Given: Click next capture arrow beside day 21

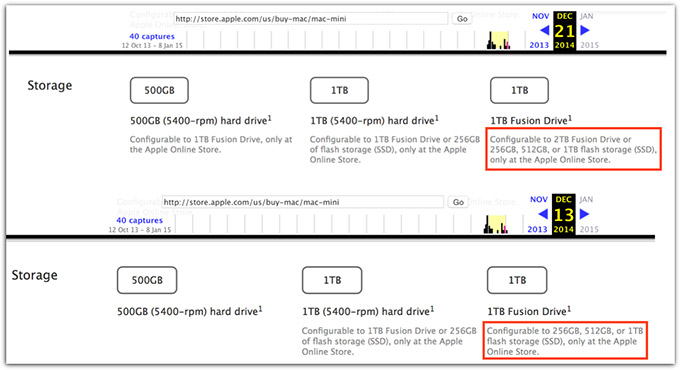Looking at the screenshot, I should tap(585, 30).
